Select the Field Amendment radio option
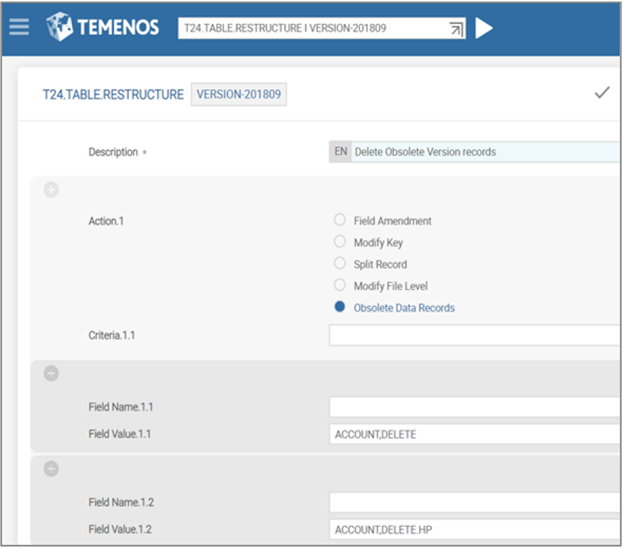The height and width of the screenshot is (549, 624). pyautogui.click(x=340, y=220)
